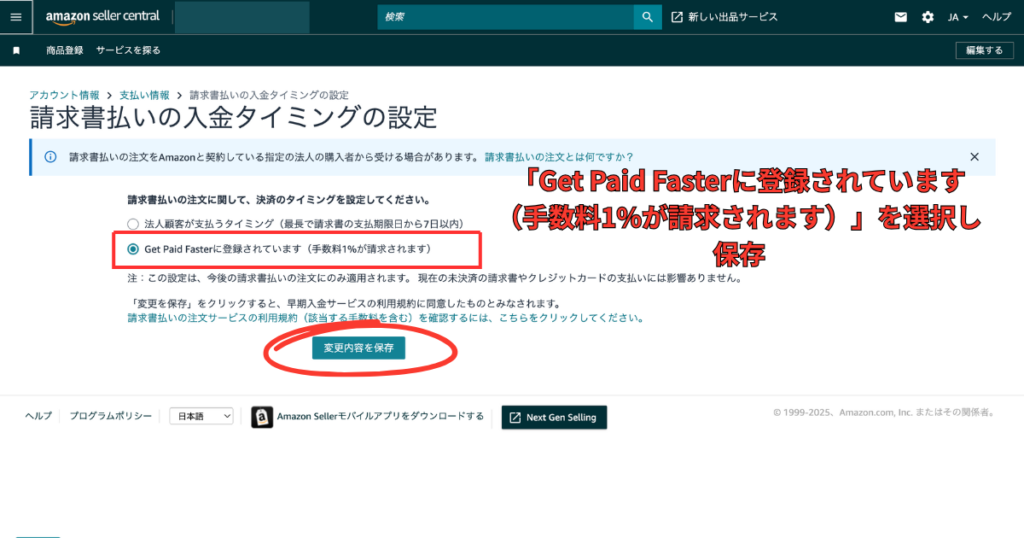Click inside the 検索 search field
1024x538 pixels.
pos(505,17)
